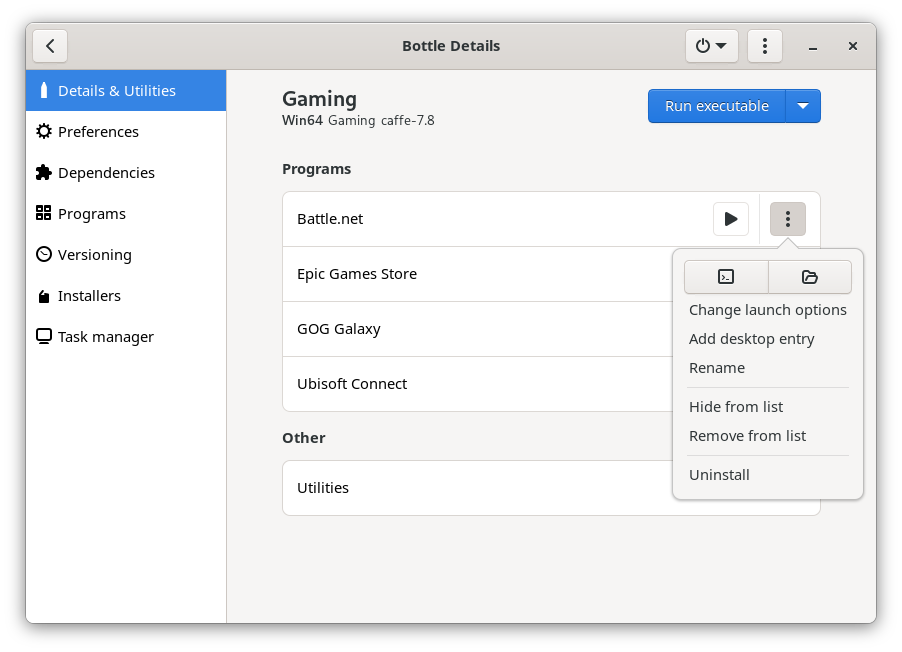The image size is (902, 652).
Task: Launch with terminal icon in the popover
Action: 726,277
